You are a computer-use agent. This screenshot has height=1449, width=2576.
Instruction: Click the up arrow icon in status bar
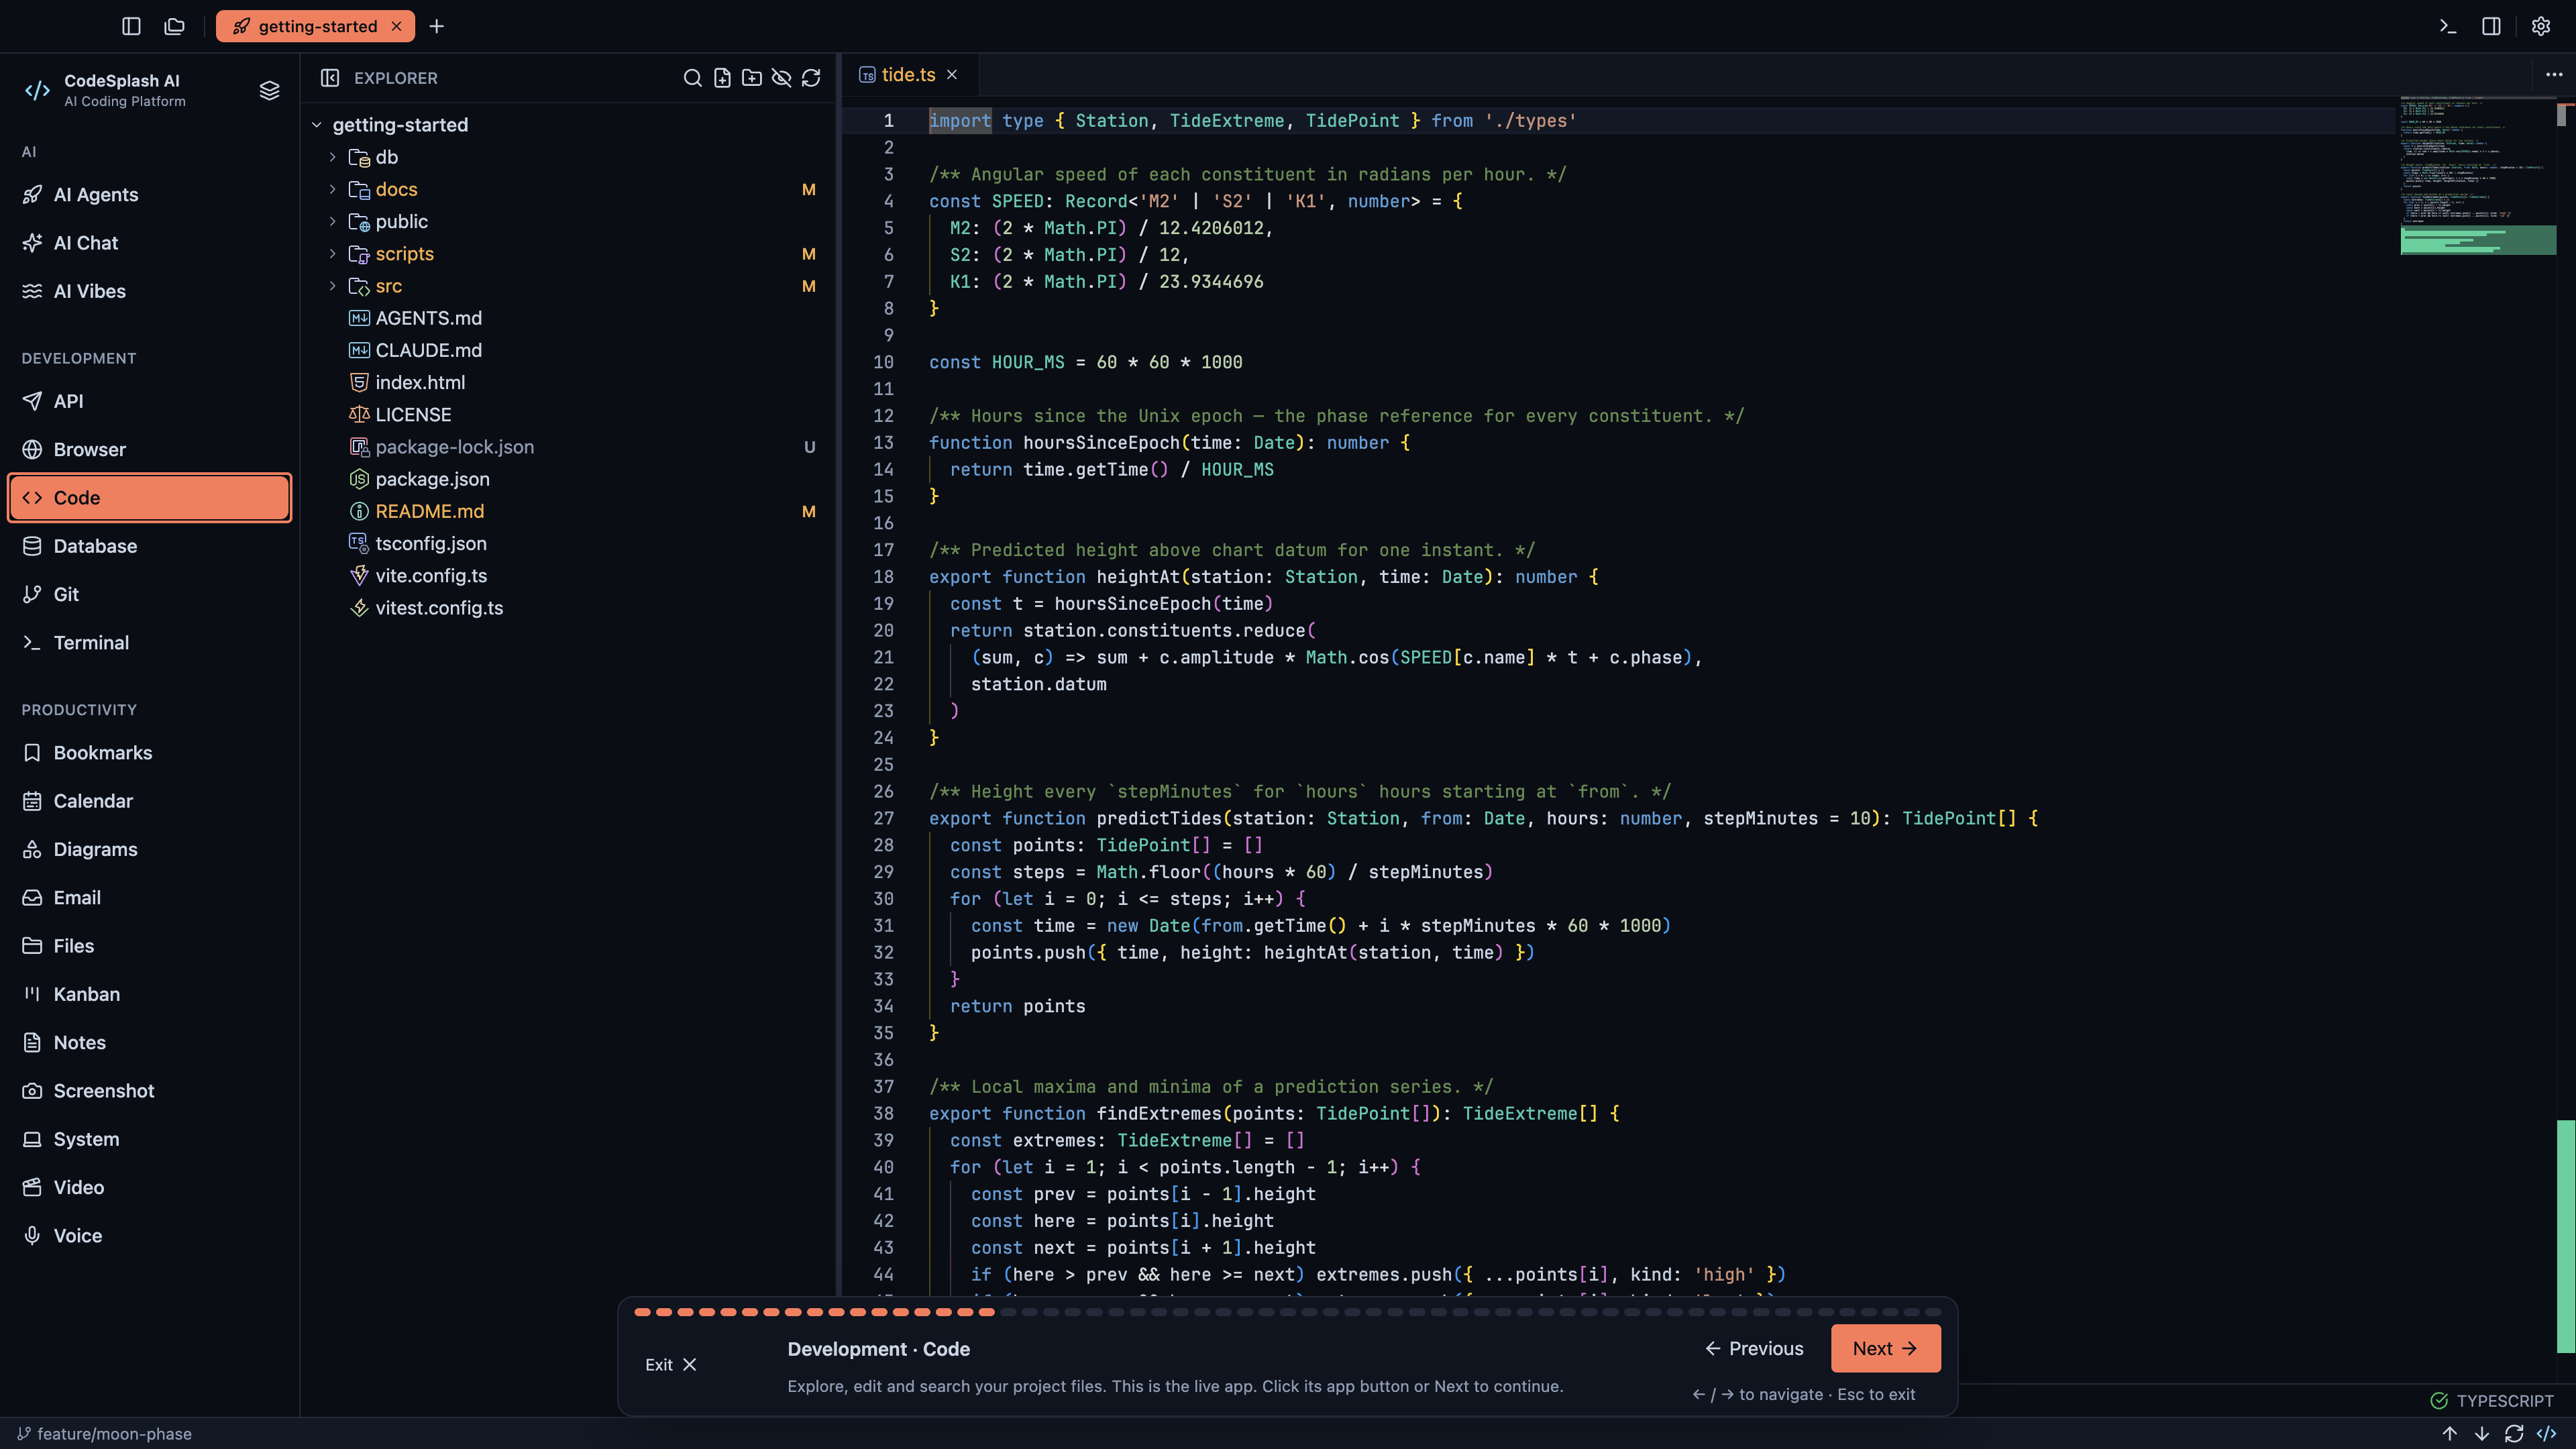pos(2449,1433)
